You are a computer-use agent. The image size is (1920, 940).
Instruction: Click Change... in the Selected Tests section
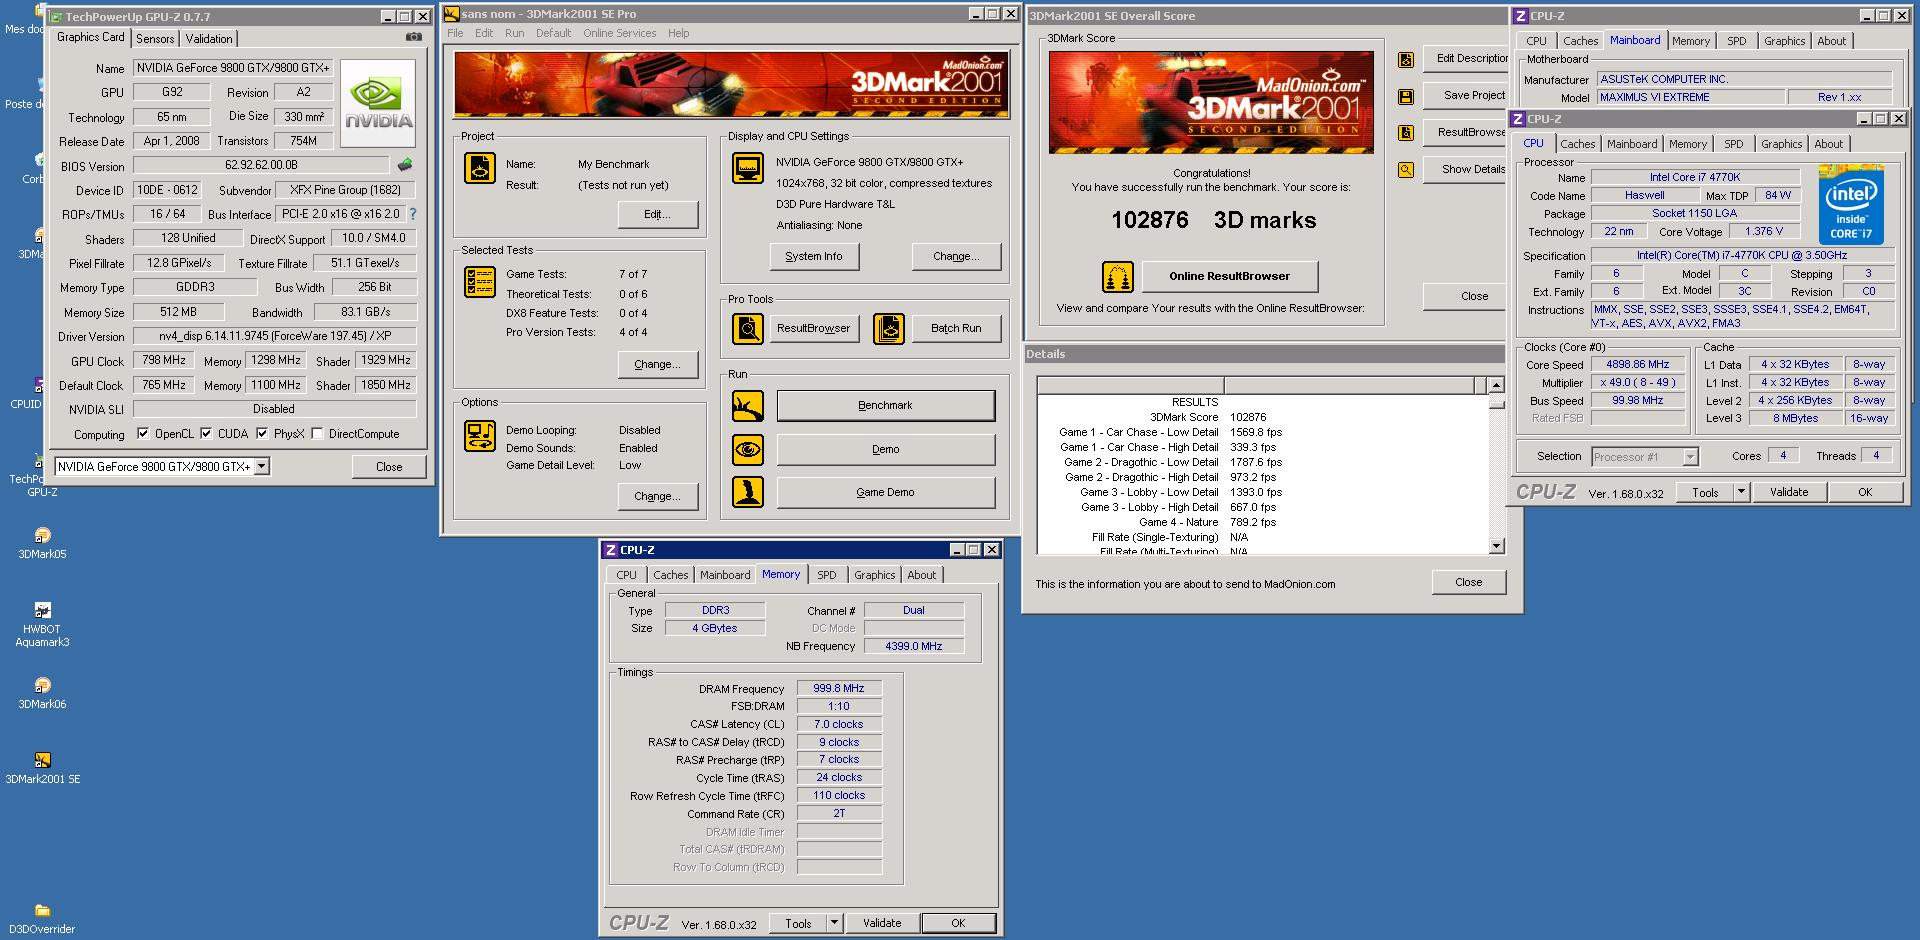click(x=657, y=364)
